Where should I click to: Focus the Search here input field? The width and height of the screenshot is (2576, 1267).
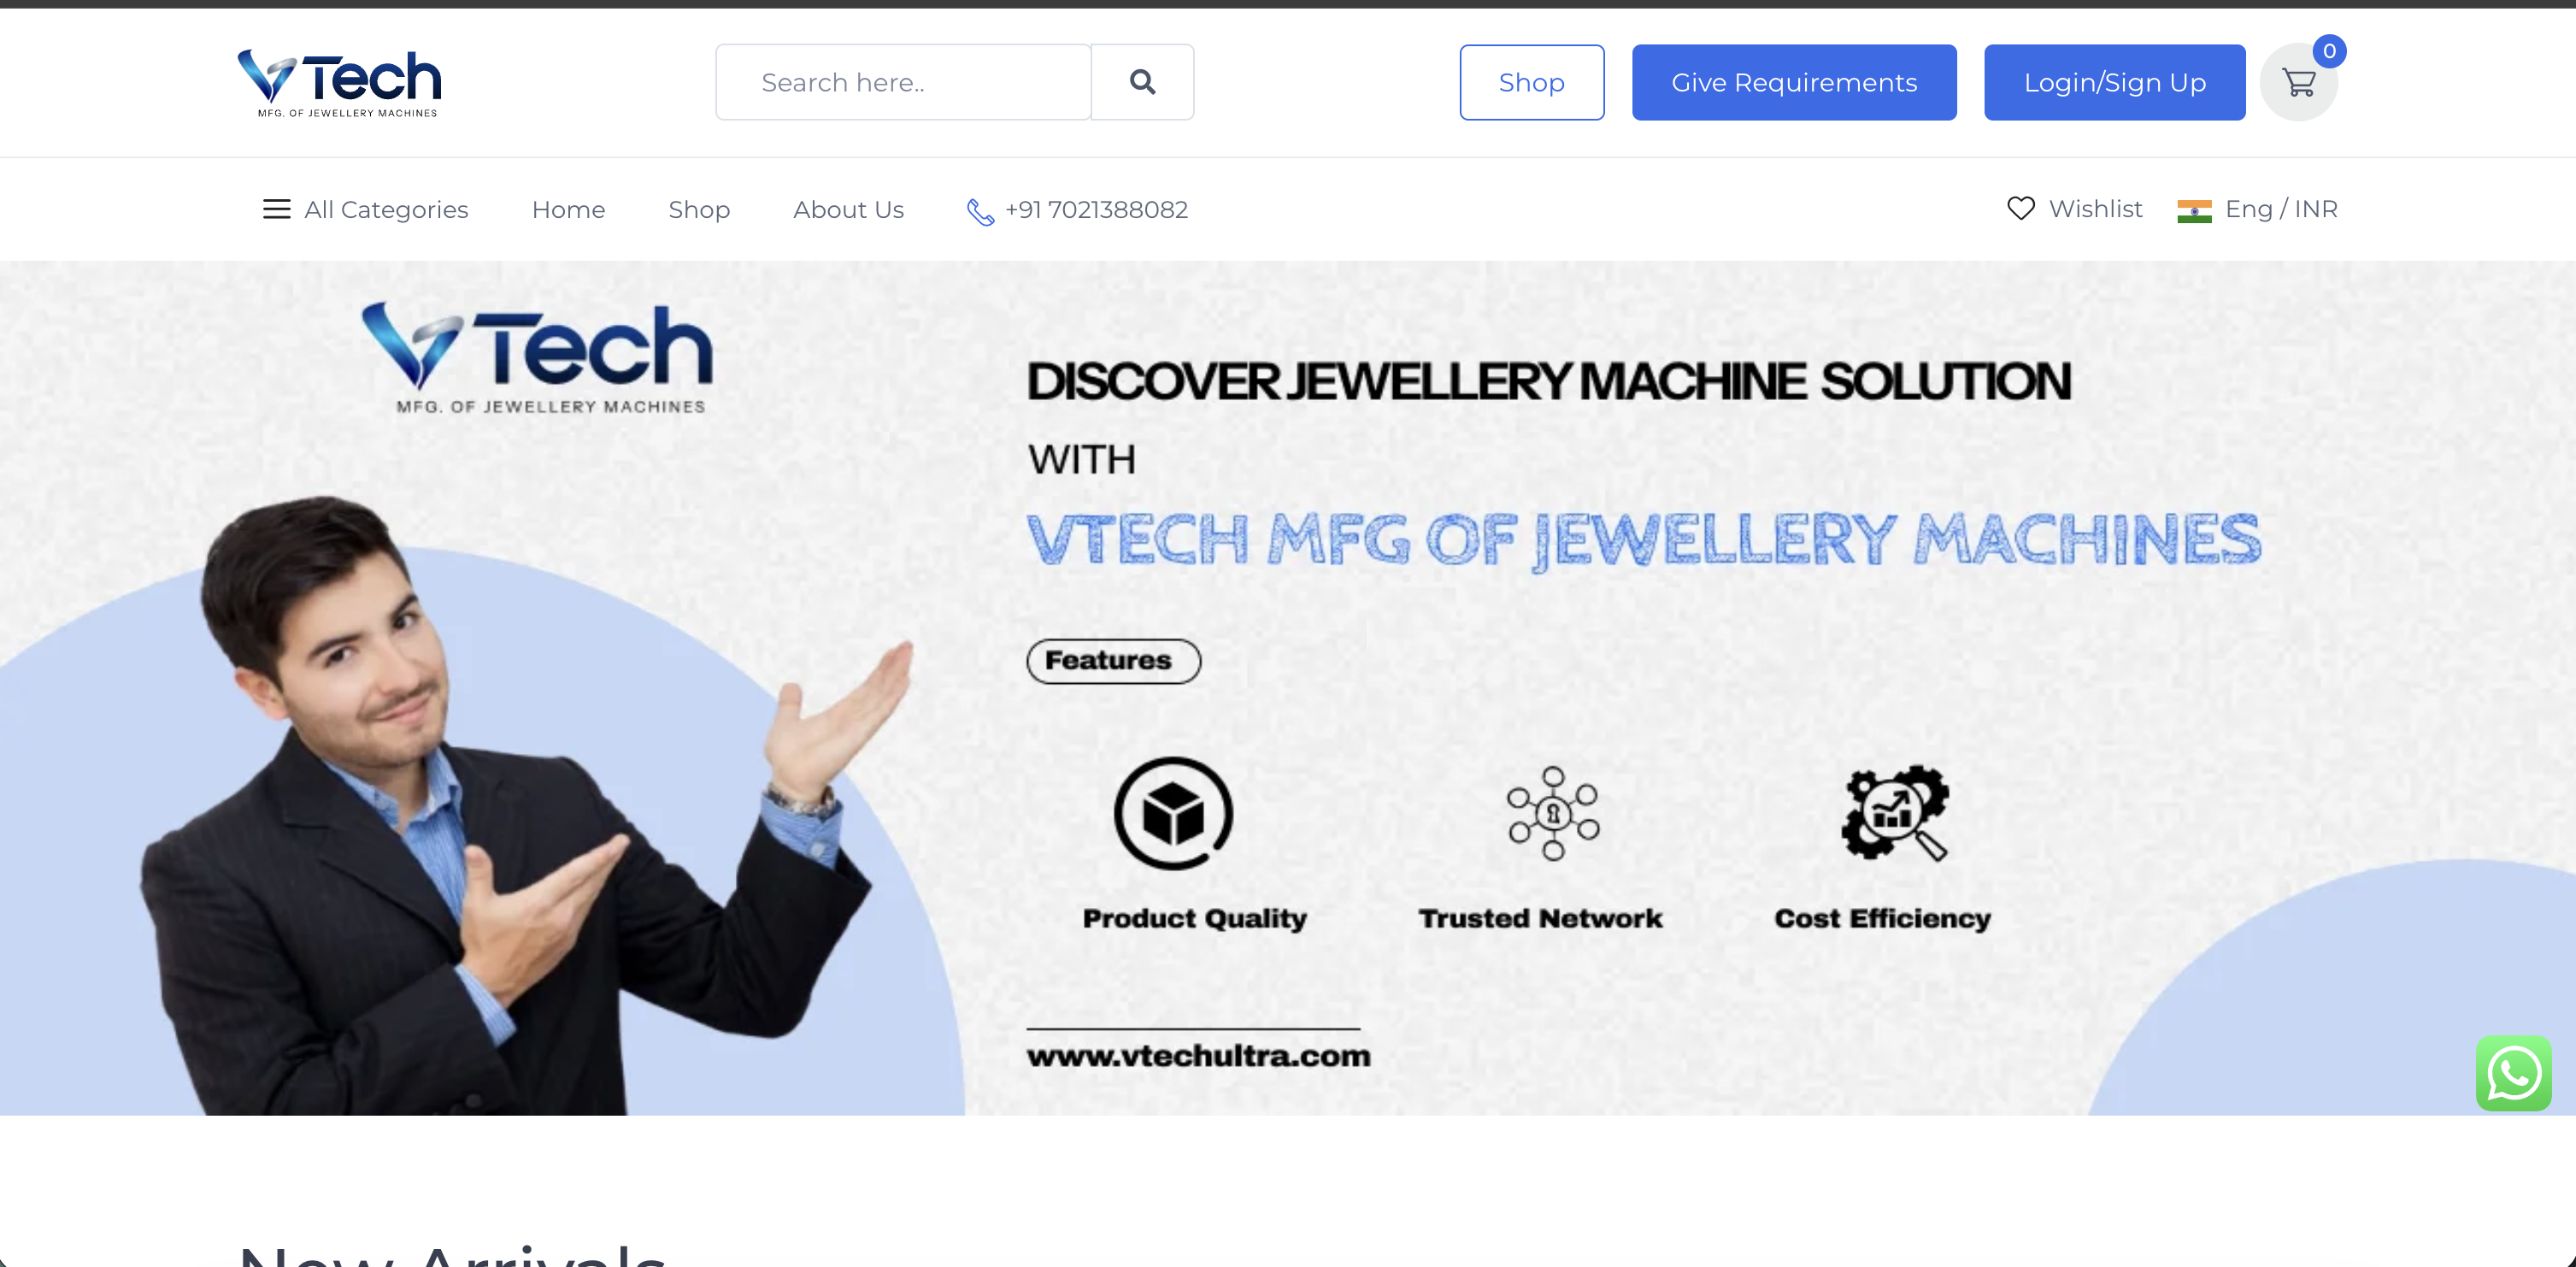tap(903, 82)
